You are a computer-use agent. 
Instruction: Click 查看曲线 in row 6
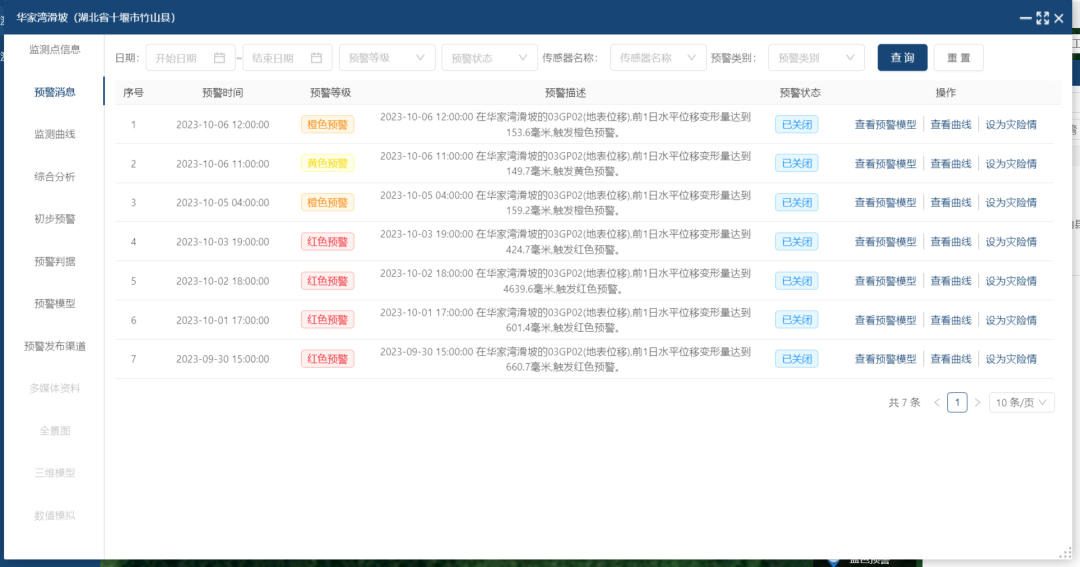951,320
